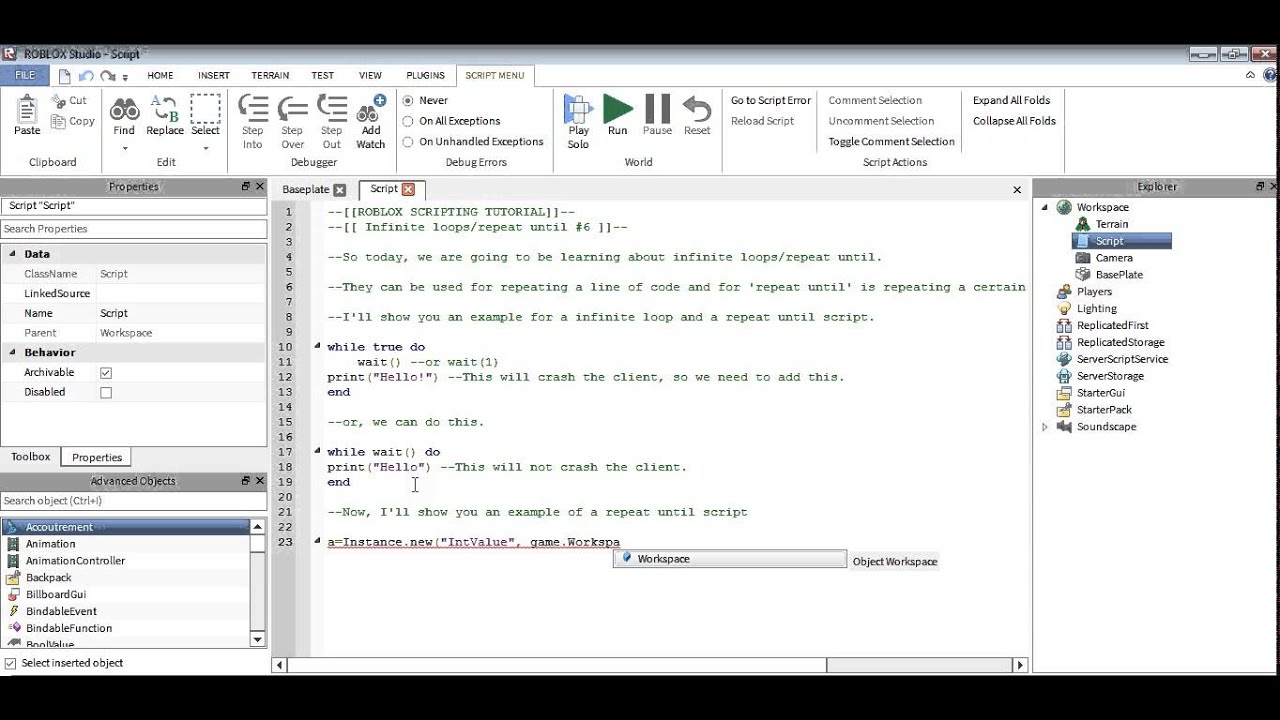This screenshot has height=720, width=1280.
Task: Collapse the Behavior section in Properties
Action: pos(14,352)
